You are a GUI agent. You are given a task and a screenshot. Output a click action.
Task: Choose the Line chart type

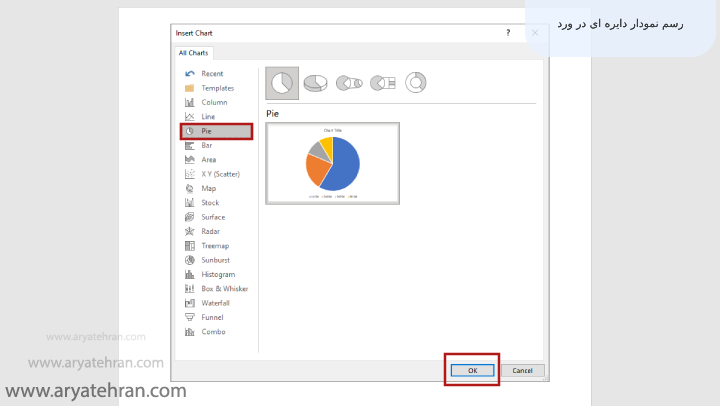(208, 116)
